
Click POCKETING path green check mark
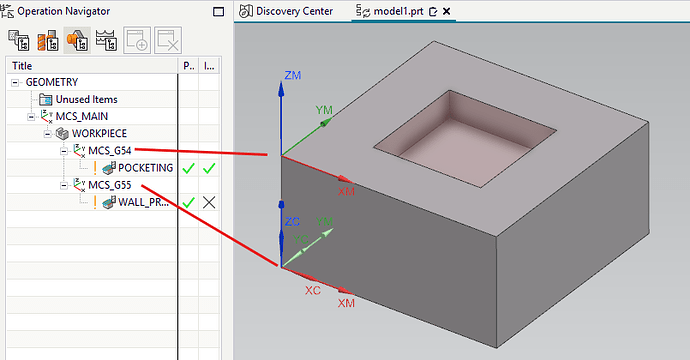click(x=188, y=168)
